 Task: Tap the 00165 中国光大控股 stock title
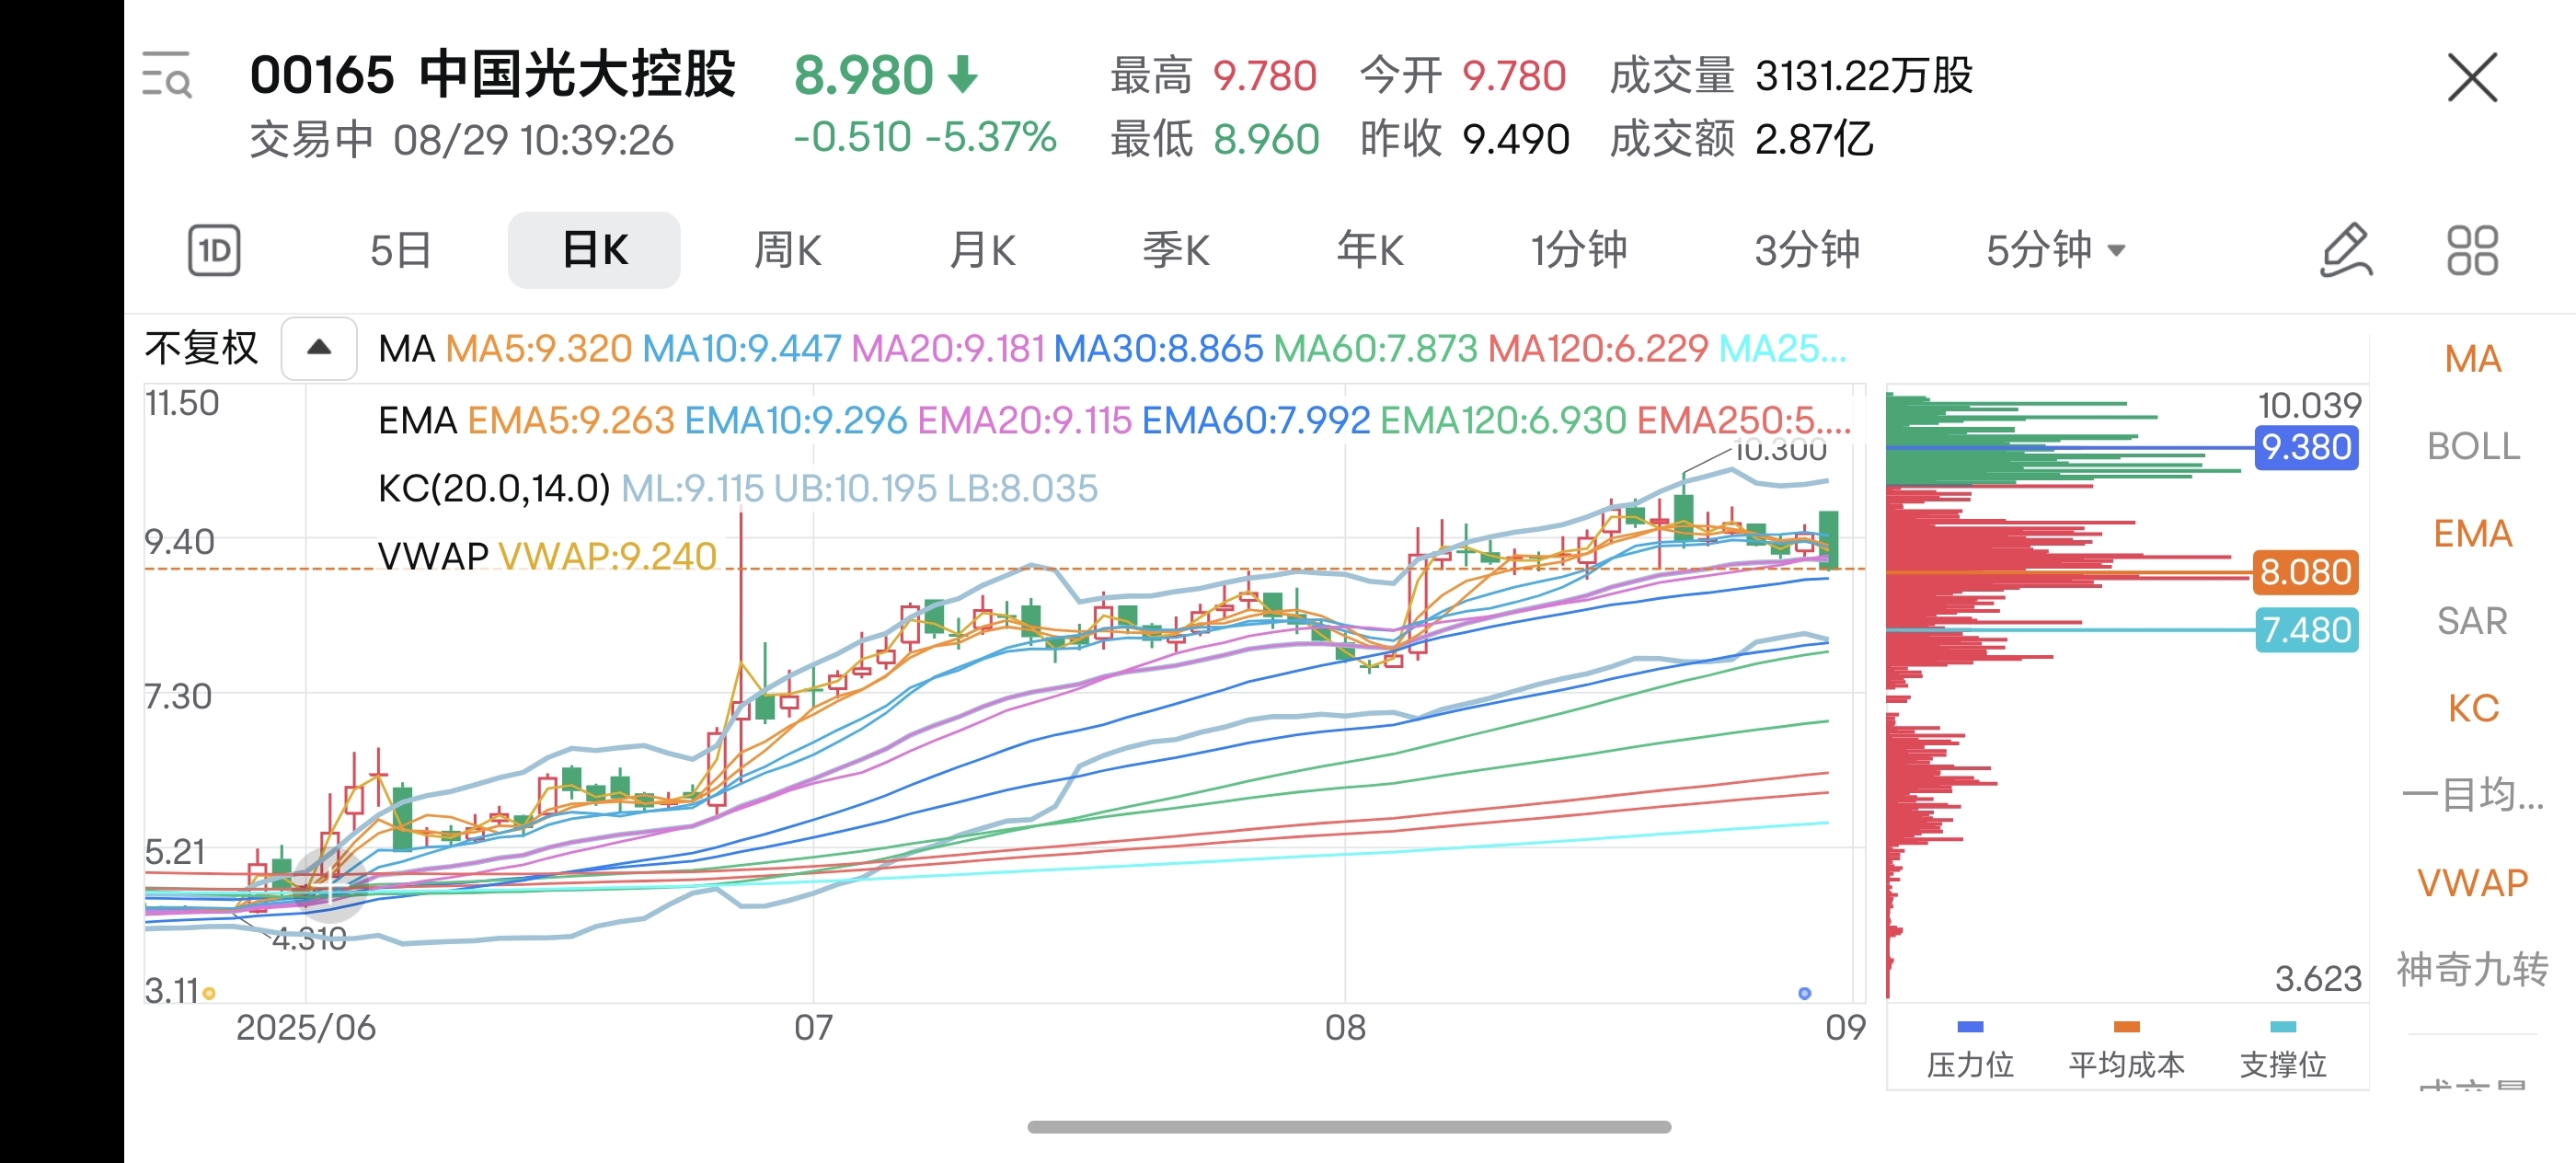tap(492, 75)
